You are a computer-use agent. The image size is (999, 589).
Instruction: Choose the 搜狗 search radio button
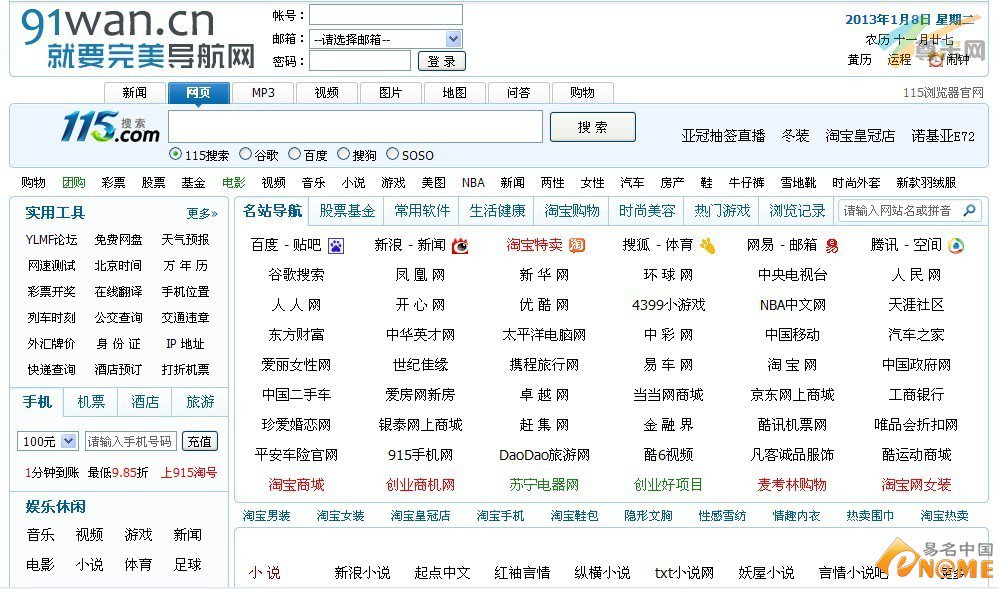[x=343, y=154]
